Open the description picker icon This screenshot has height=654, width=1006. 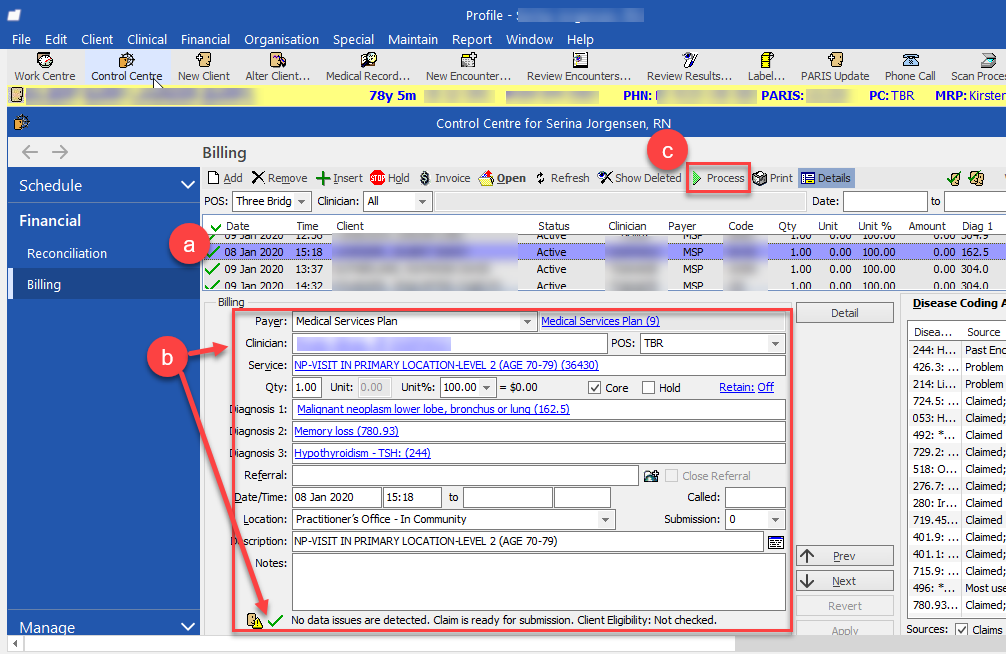coord(775,542)
